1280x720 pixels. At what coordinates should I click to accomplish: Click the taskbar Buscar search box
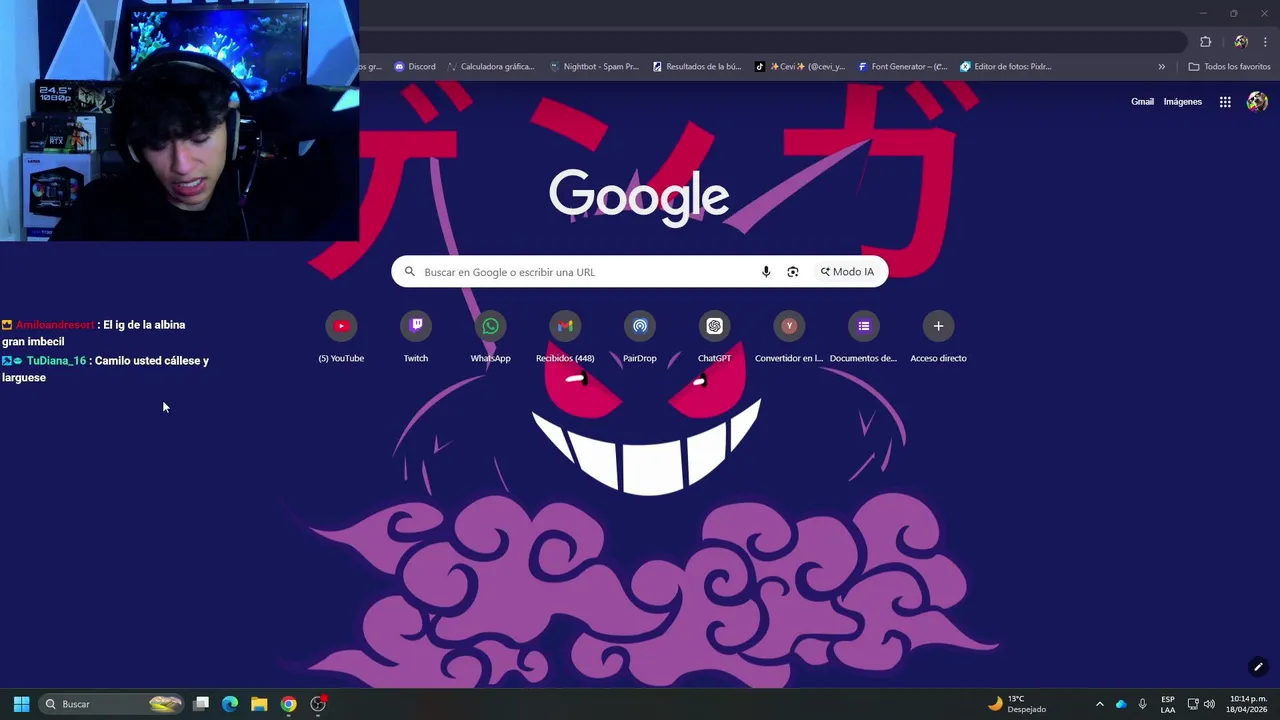click(112, 704)
